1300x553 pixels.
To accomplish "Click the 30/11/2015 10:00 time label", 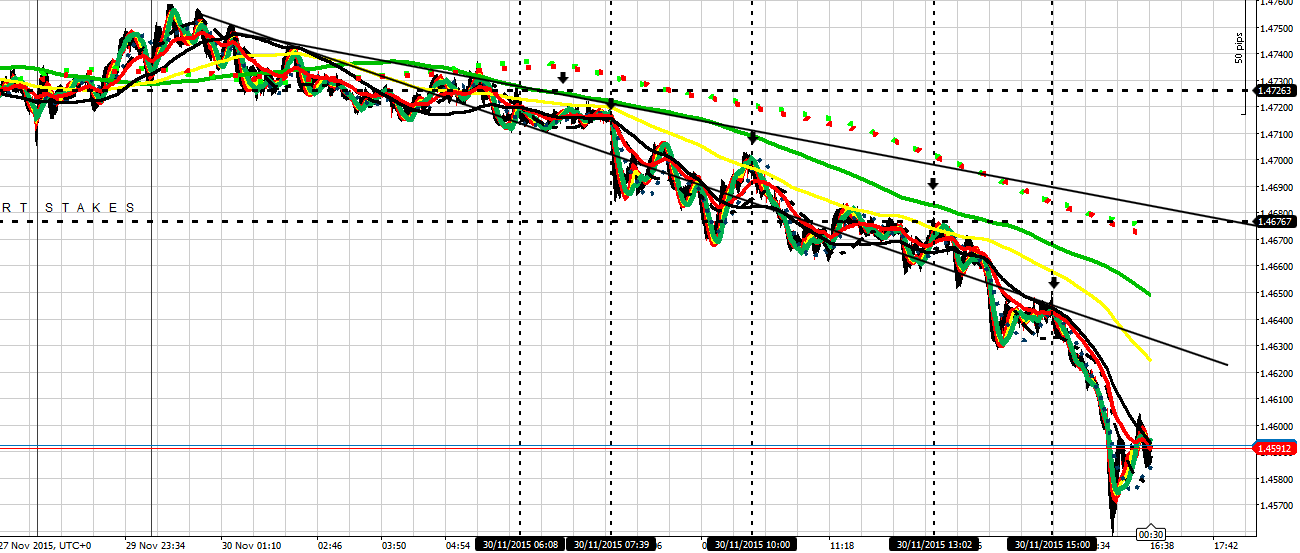I will [x=752, y=545].
